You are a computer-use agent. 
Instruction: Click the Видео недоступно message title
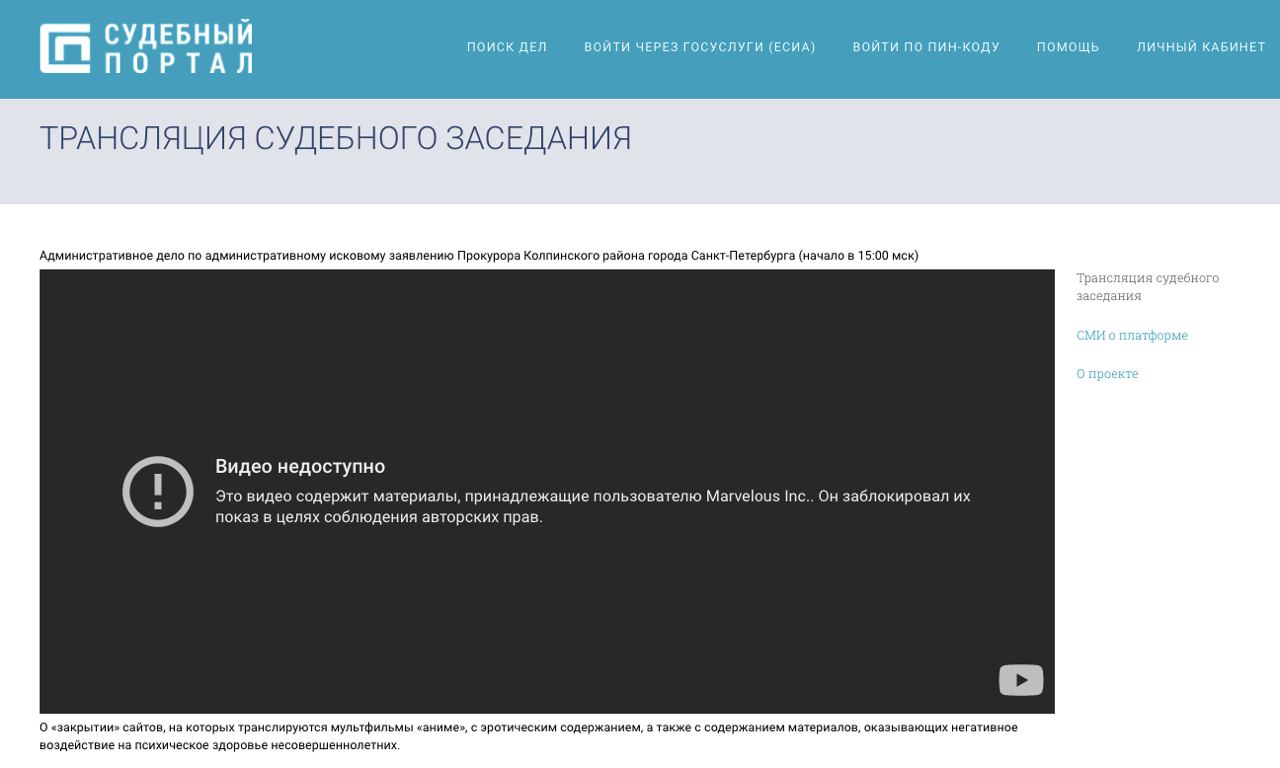tap(300, 467)
